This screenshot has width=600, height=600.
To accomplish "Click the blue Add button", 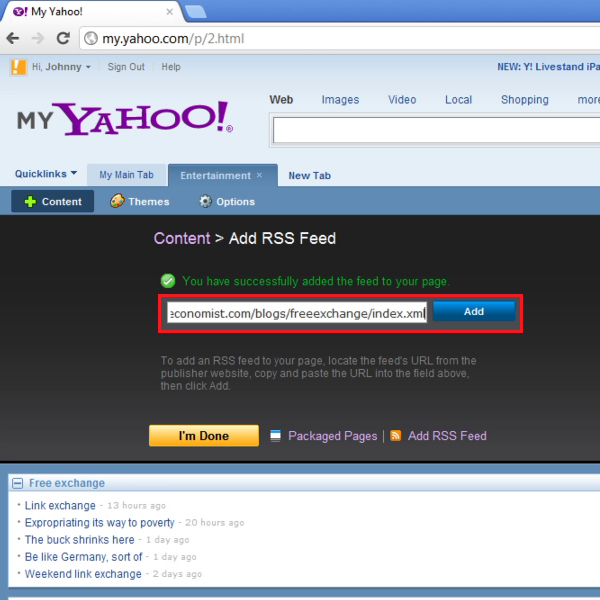I will [x=474, y=311].
